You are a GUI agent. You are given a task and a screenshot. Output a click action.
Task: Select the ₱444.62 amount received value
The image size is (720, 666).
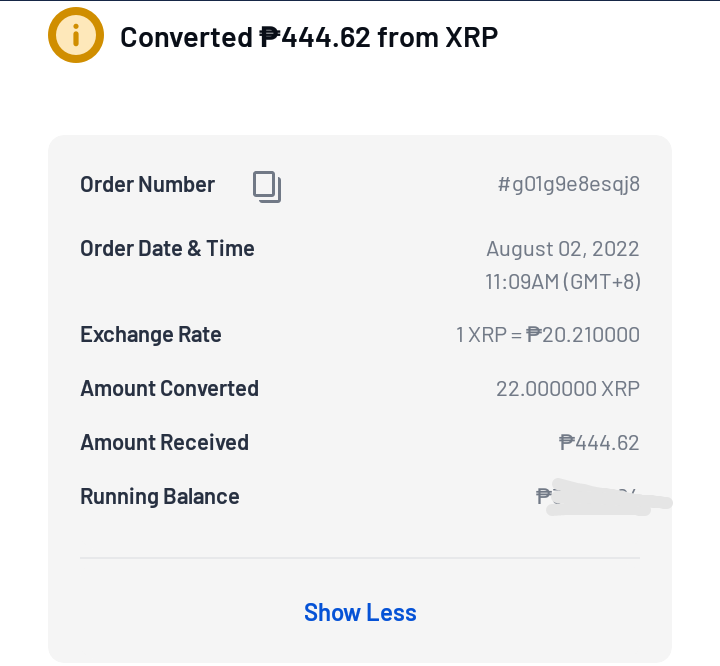tap(599, 443)
